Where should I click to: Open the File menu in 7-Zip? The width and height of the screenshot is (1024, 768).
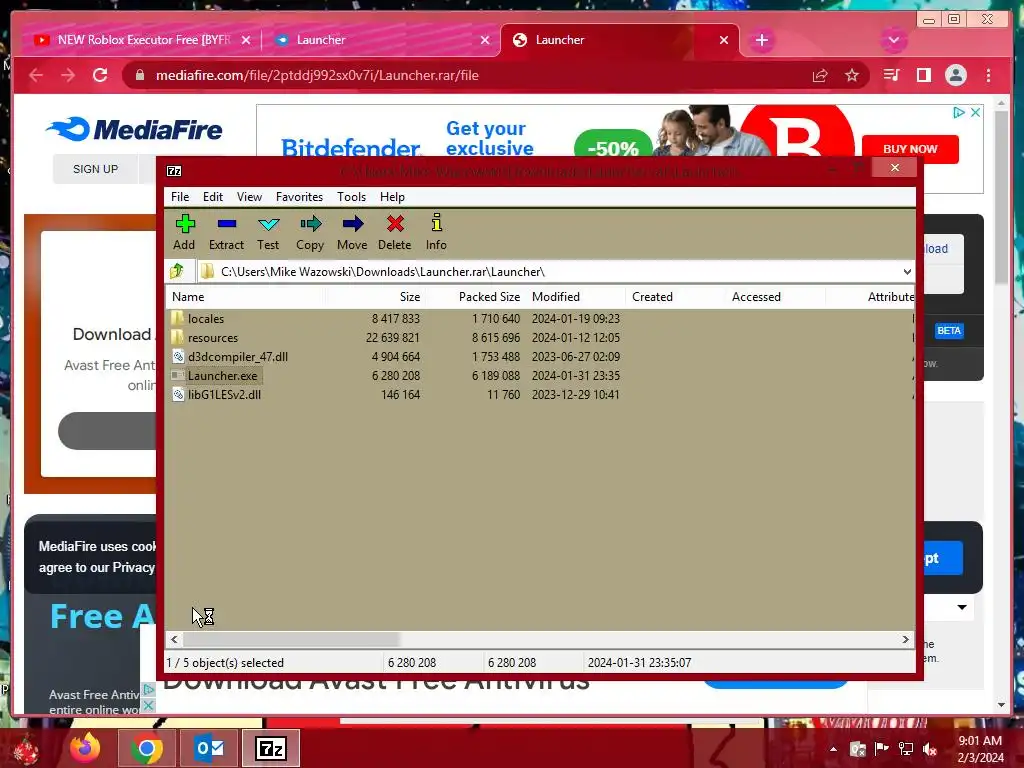point(180,197)
